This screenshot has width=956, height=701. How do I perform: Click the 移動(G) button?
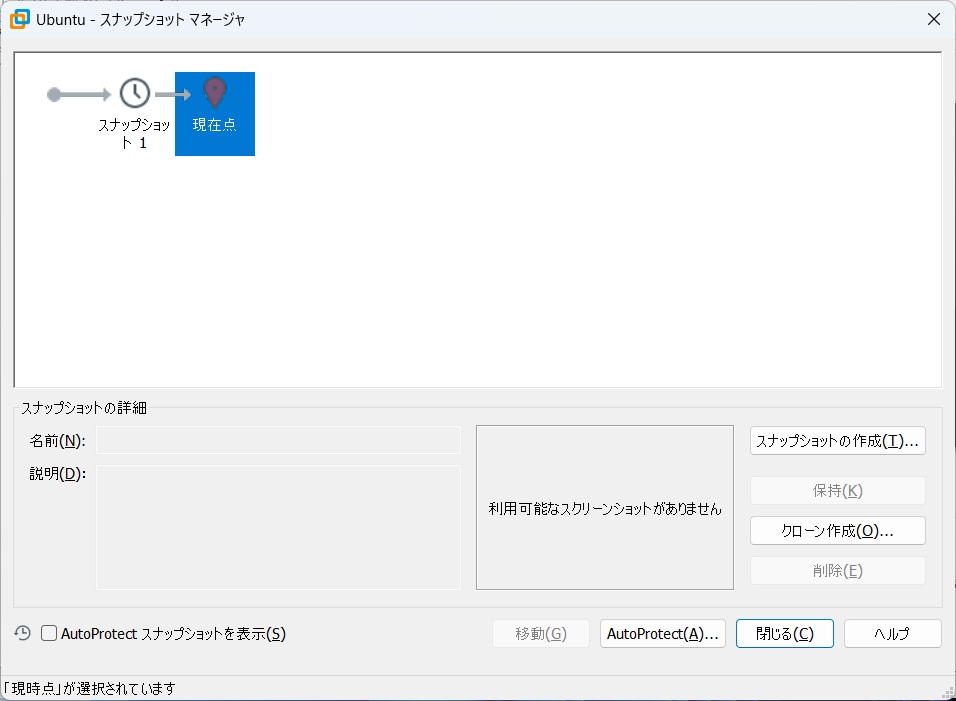pos(541,634)
